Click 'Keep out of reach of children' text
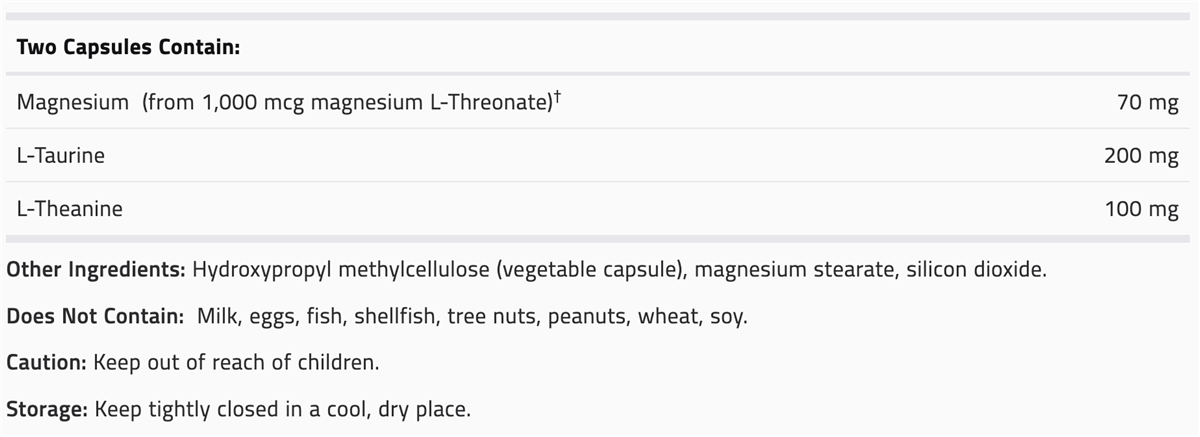This screenshot has width=1200, height=437. (x=235, y=362)
